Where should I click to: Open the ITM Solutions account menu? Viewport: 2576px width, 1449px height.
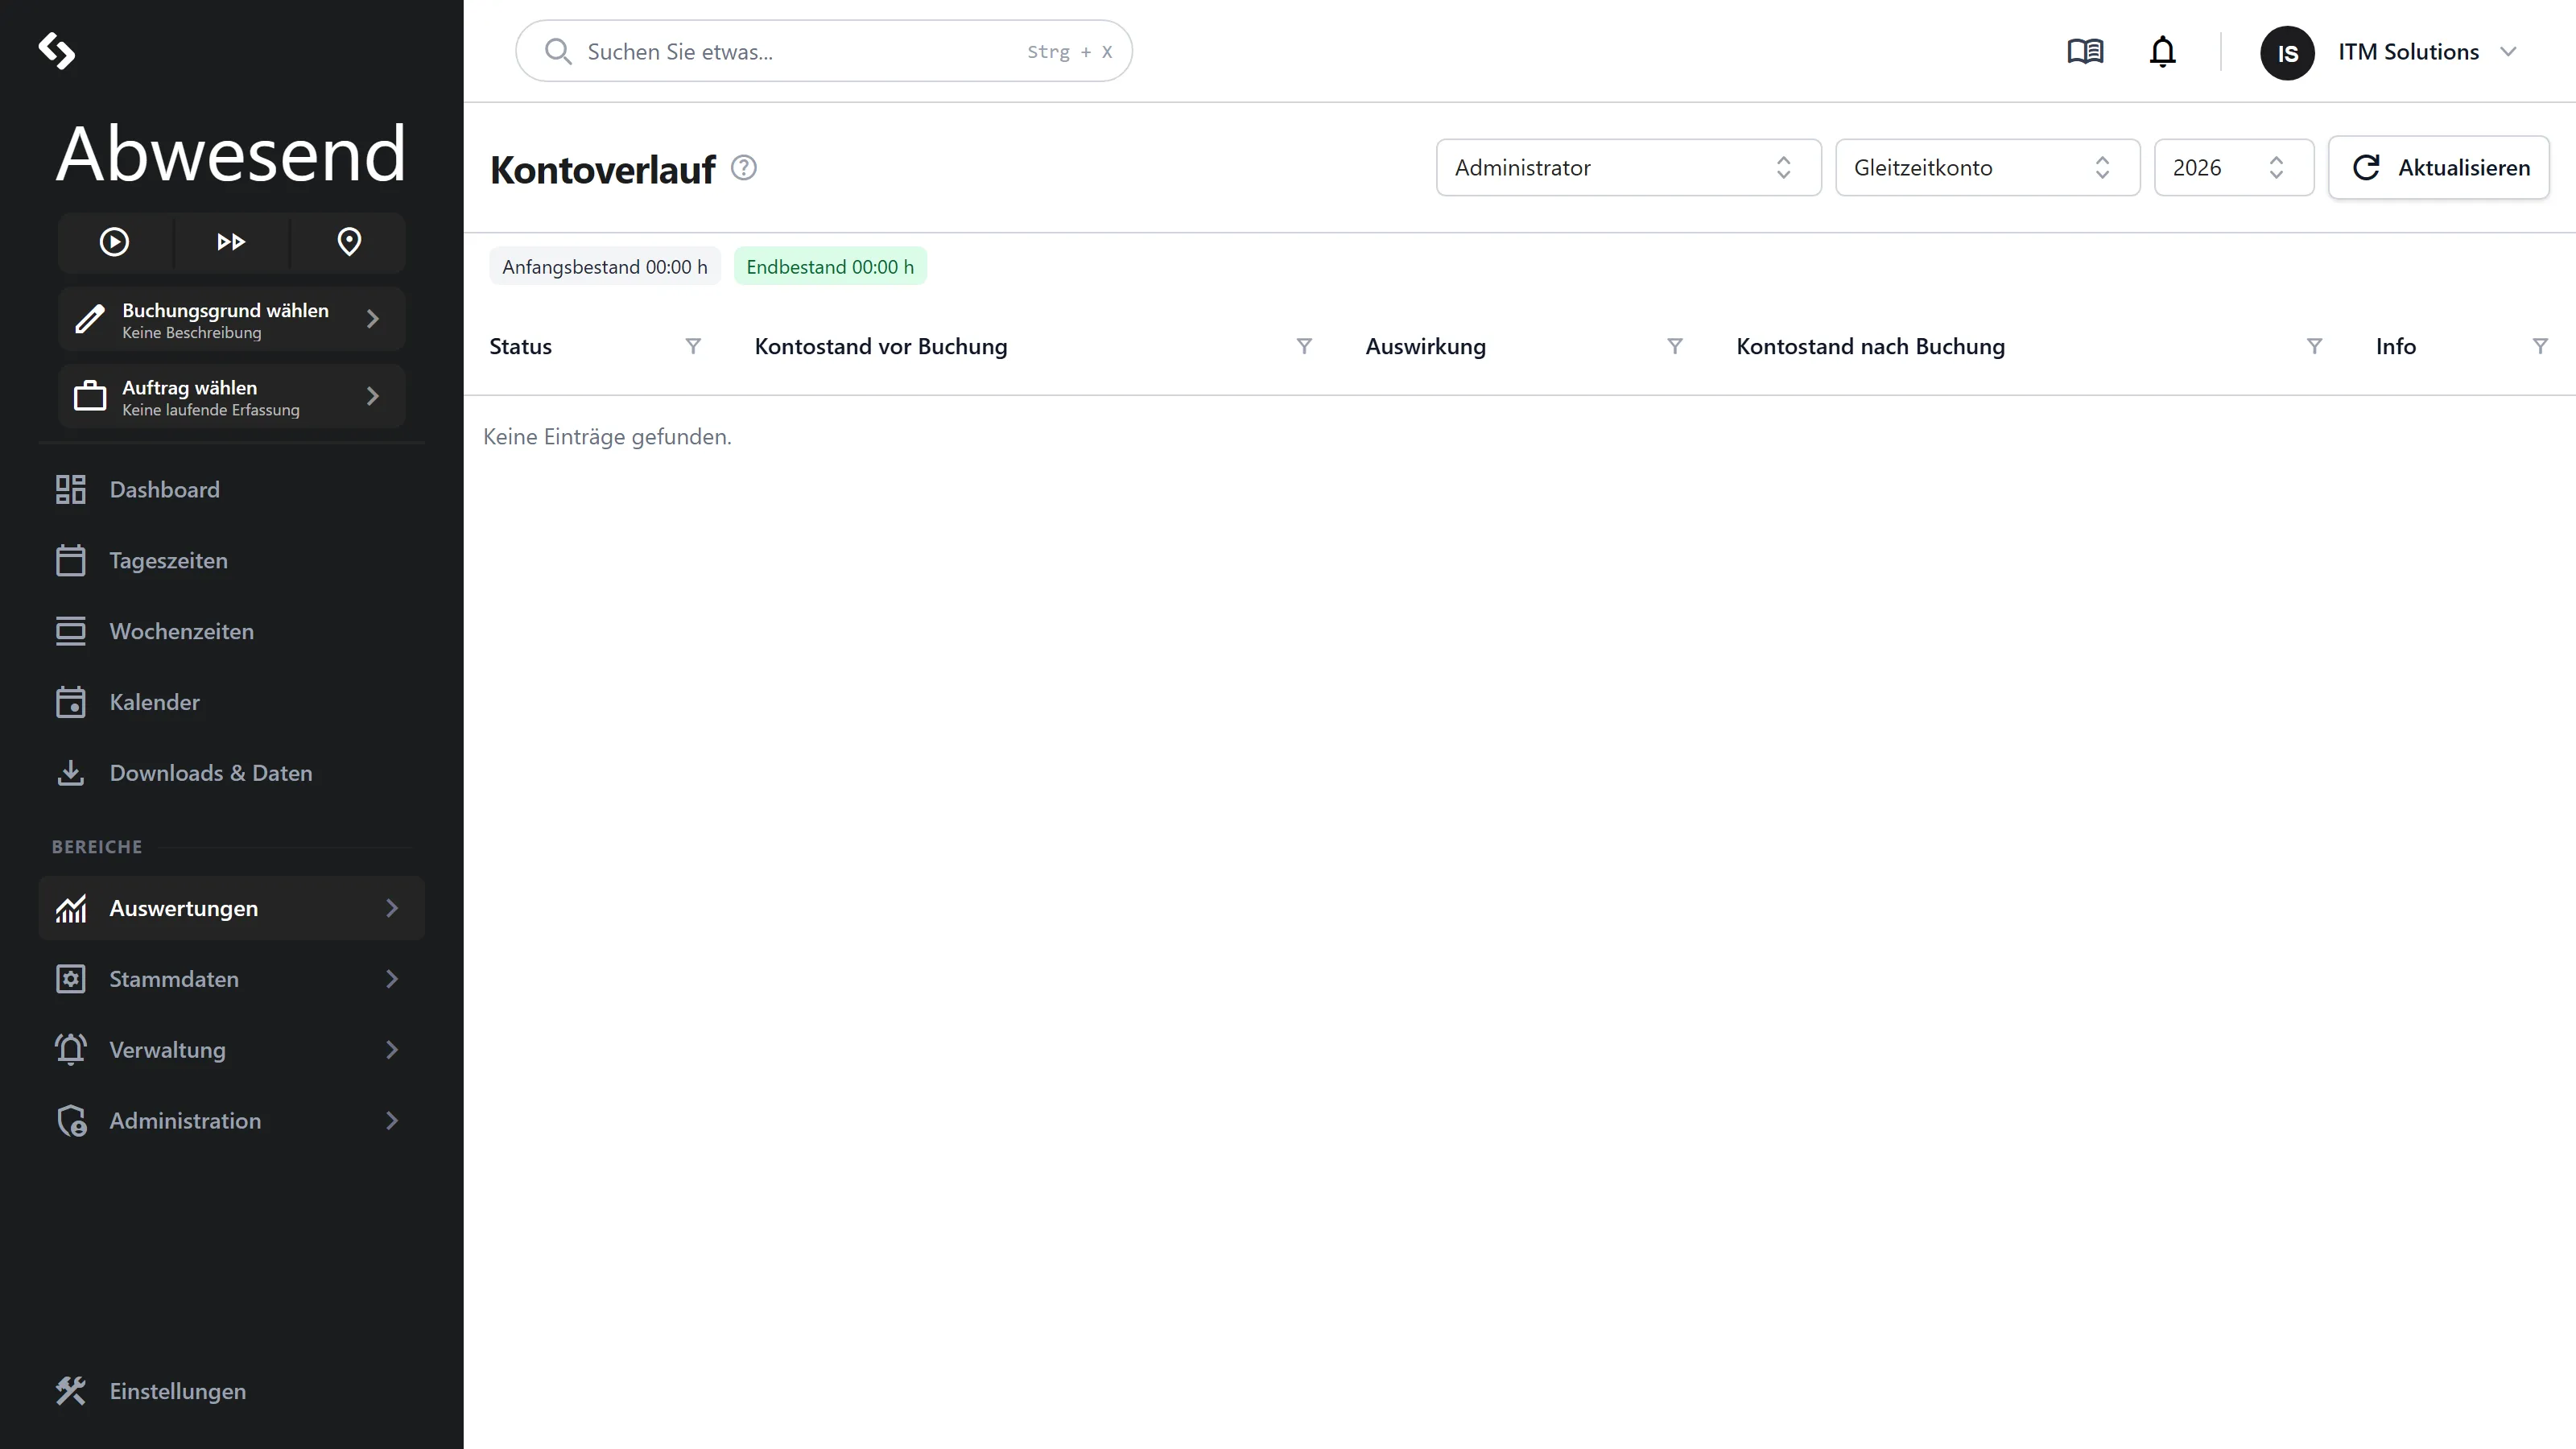pos(2427,52)
